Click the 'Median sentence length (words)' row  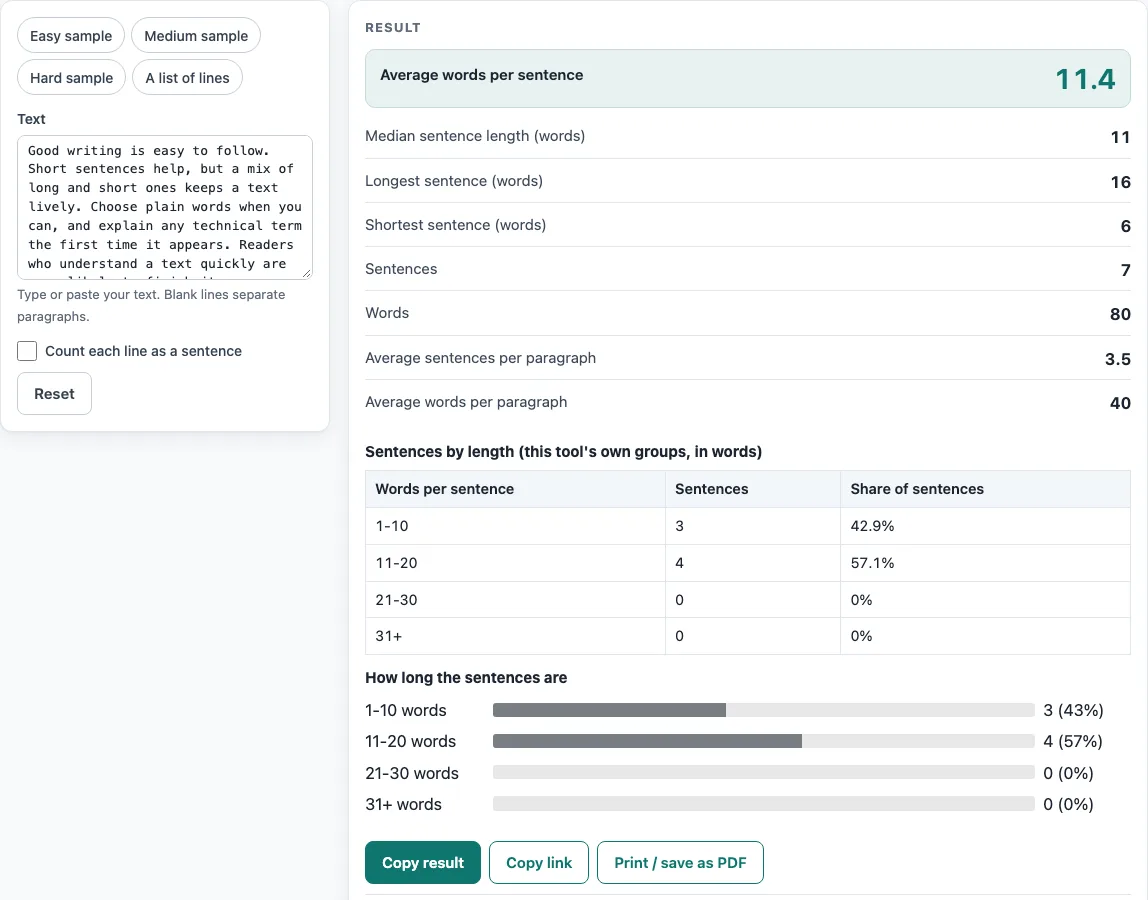point(748,136)
